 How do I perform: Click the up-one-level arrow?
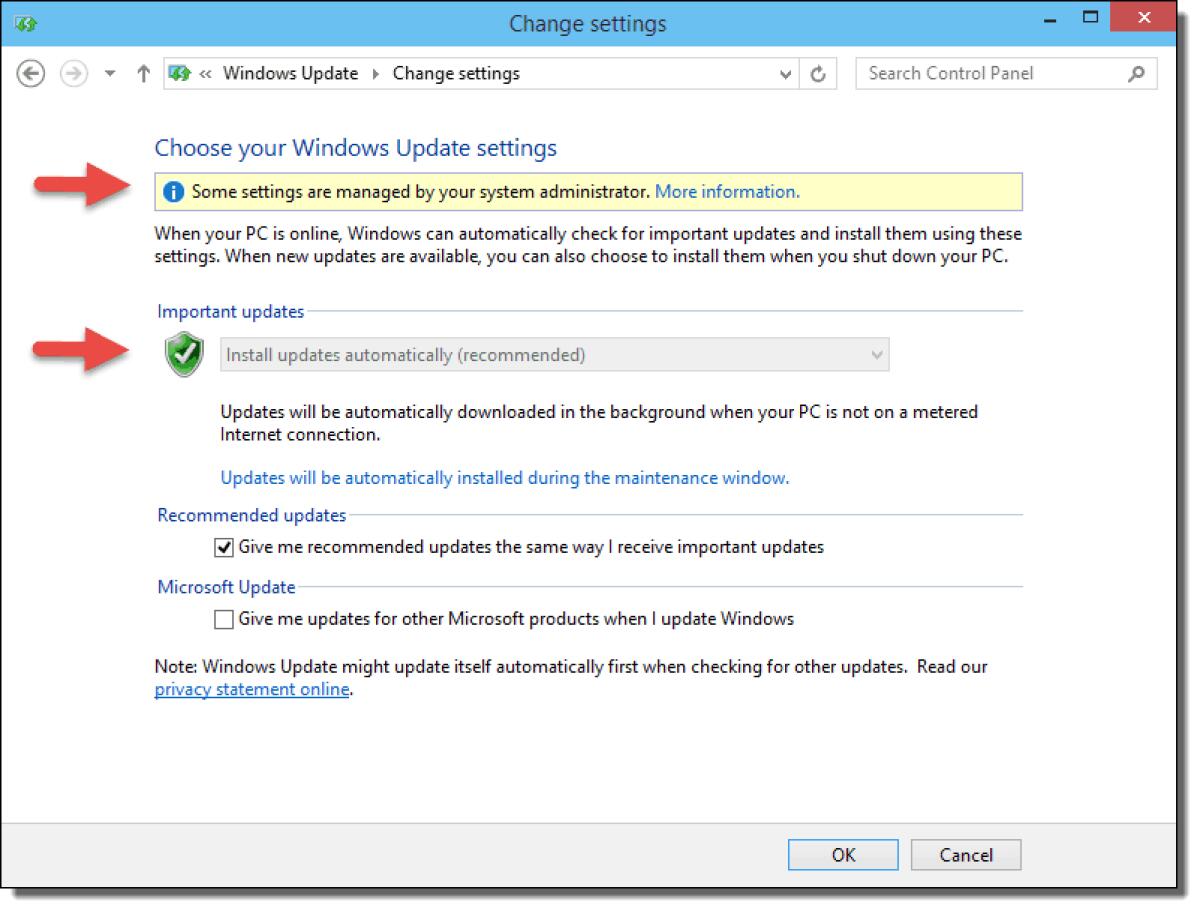142,73
